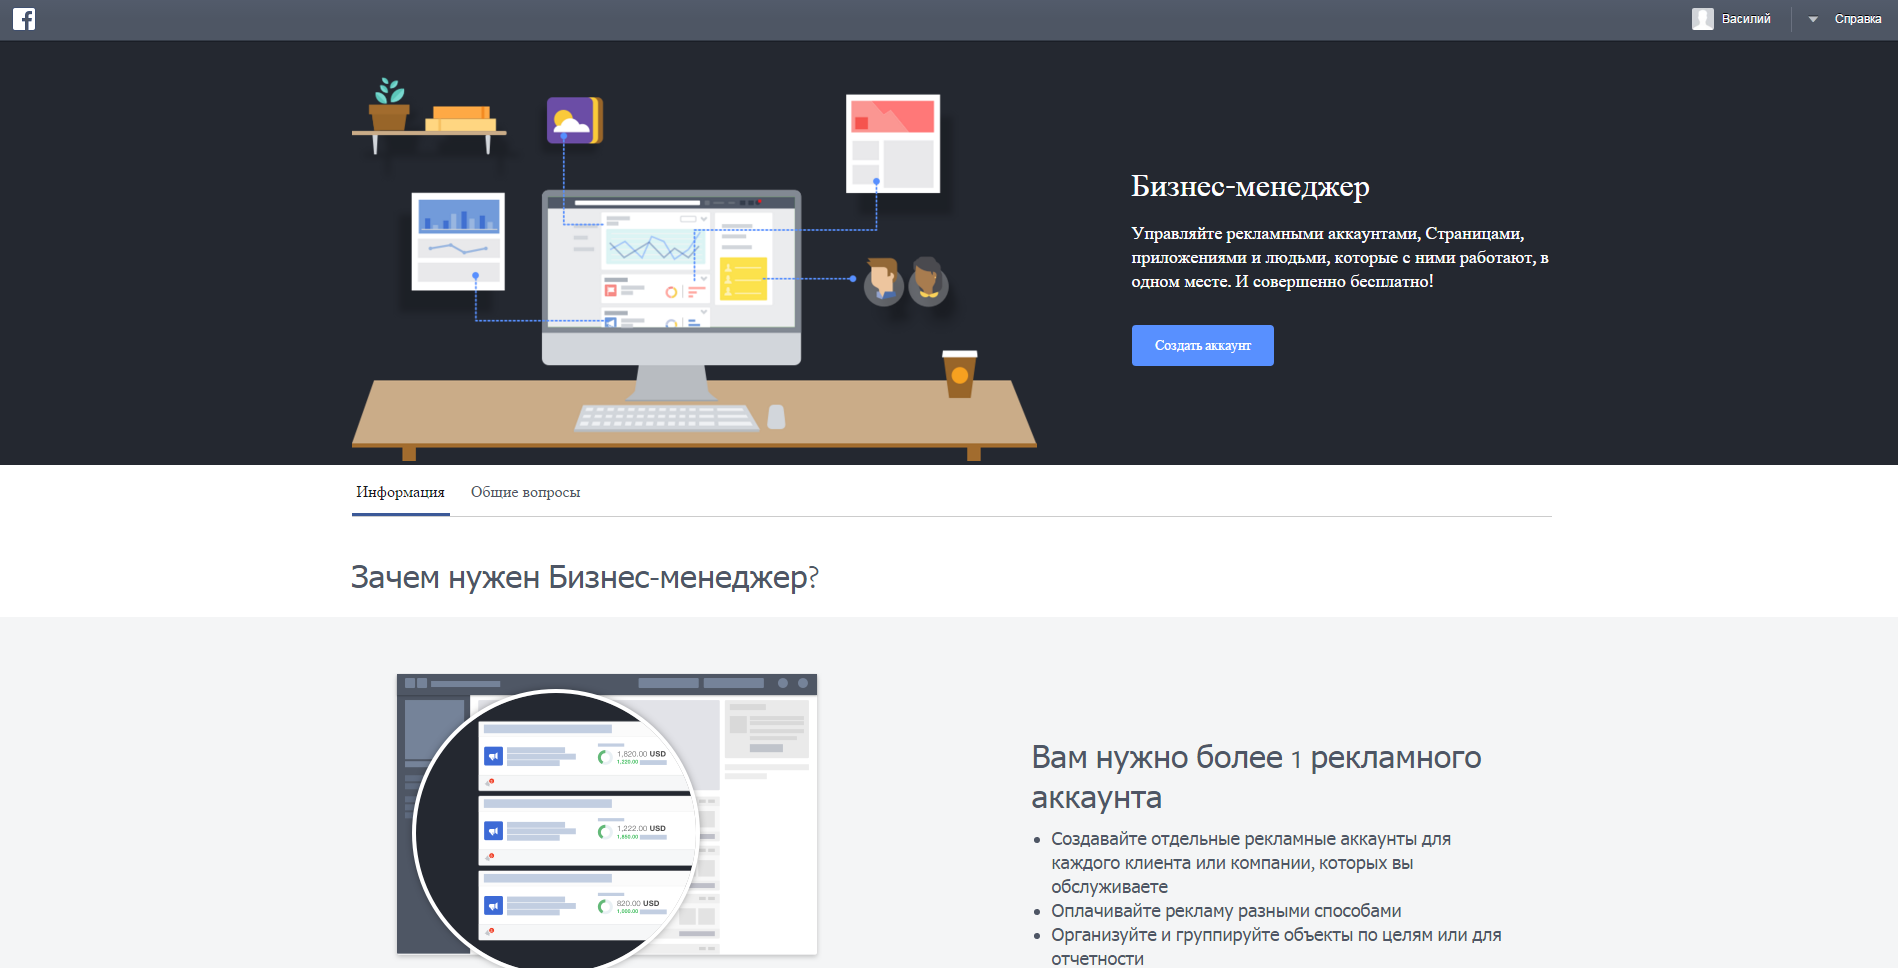This screenshot has width=1898, height=968.
Task: Click the ad accounts illustration thumbnail
Action: click(x=607, y=820)
